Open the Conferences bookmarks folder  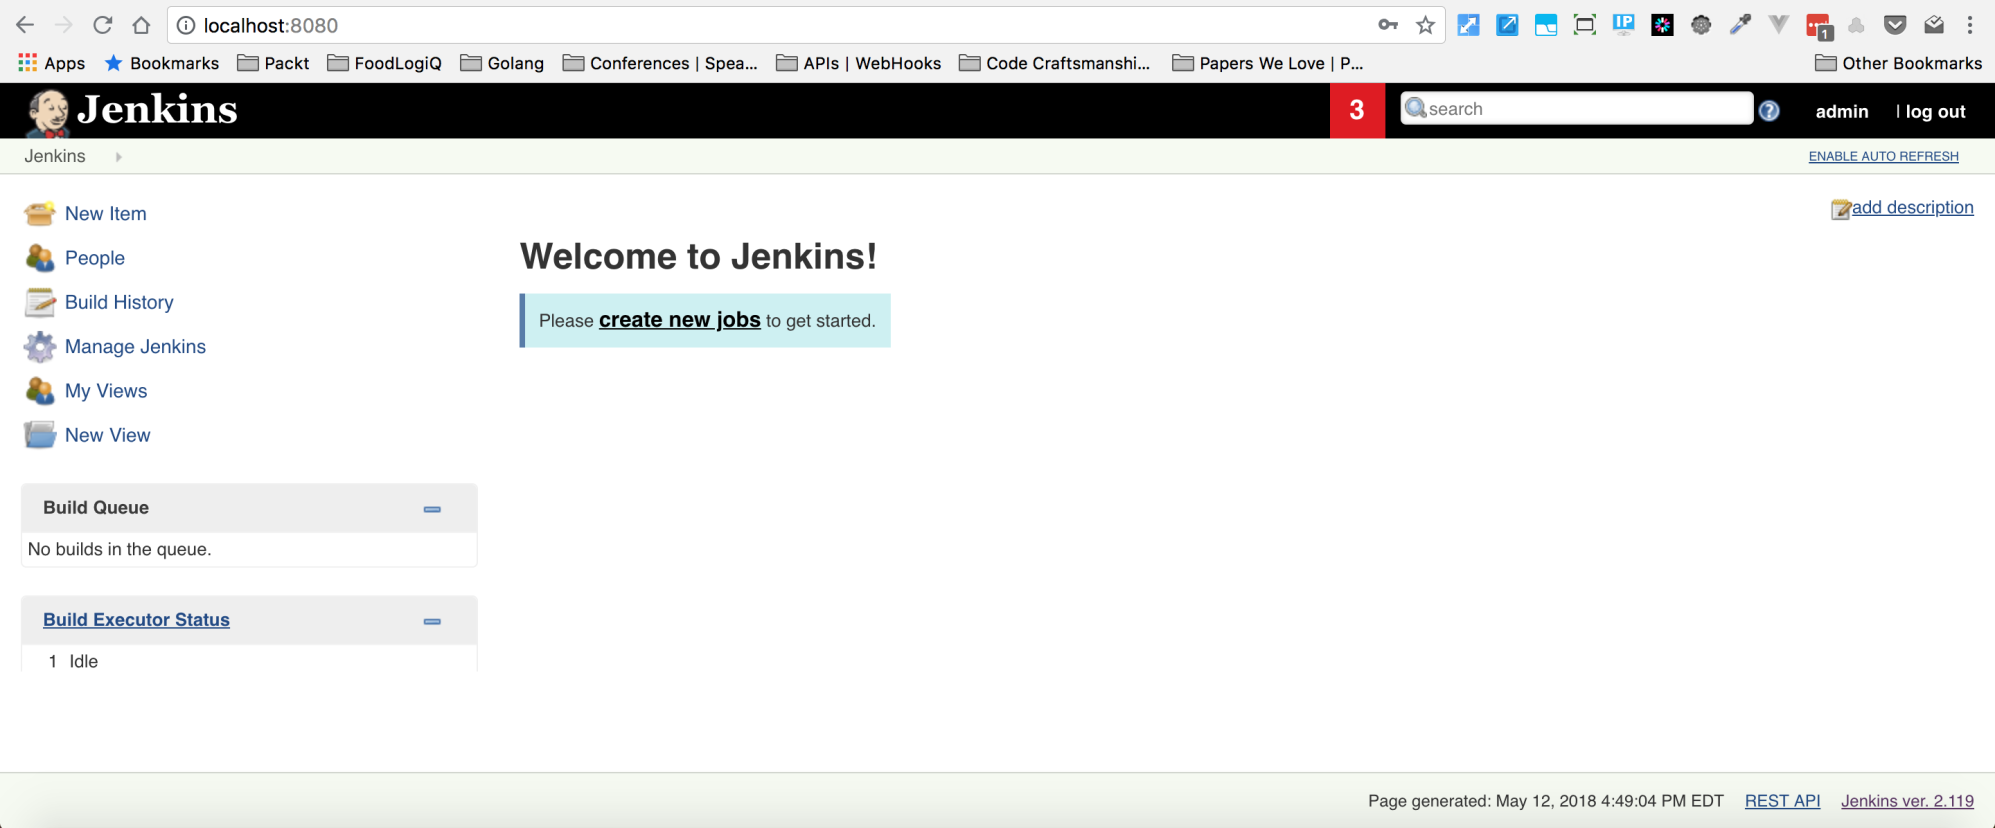660,63
